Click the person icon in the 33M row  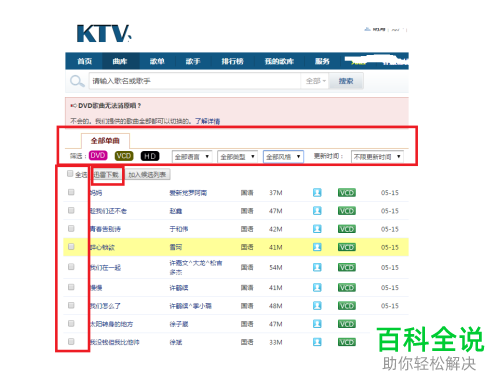[317, 342]
